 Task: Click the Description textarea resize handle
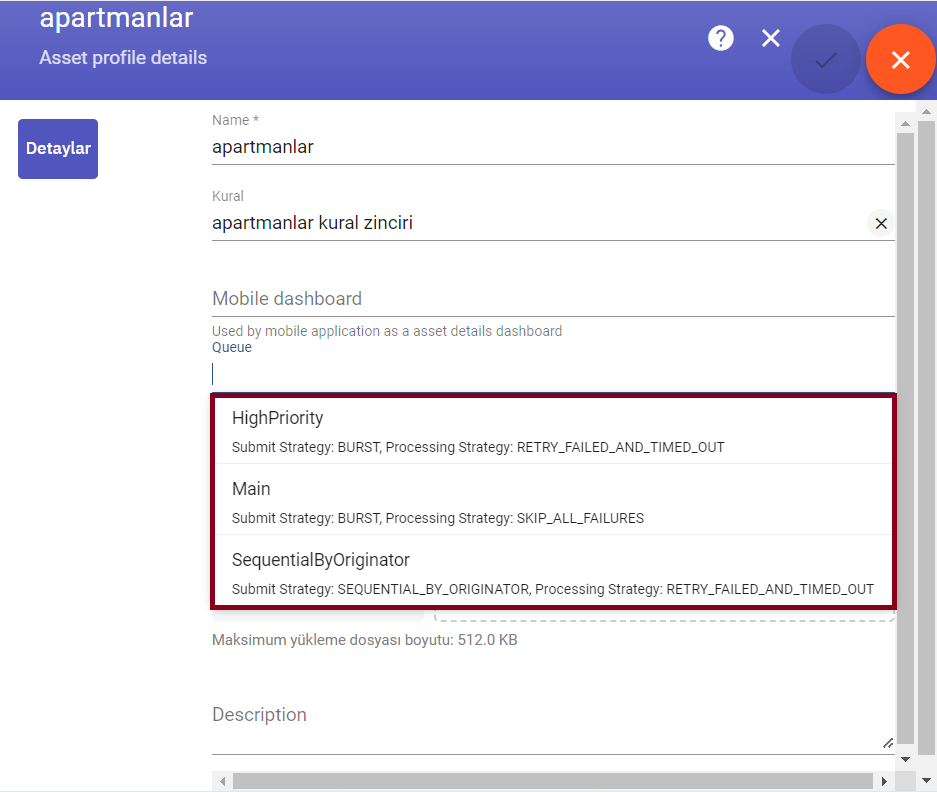point(888,743)
